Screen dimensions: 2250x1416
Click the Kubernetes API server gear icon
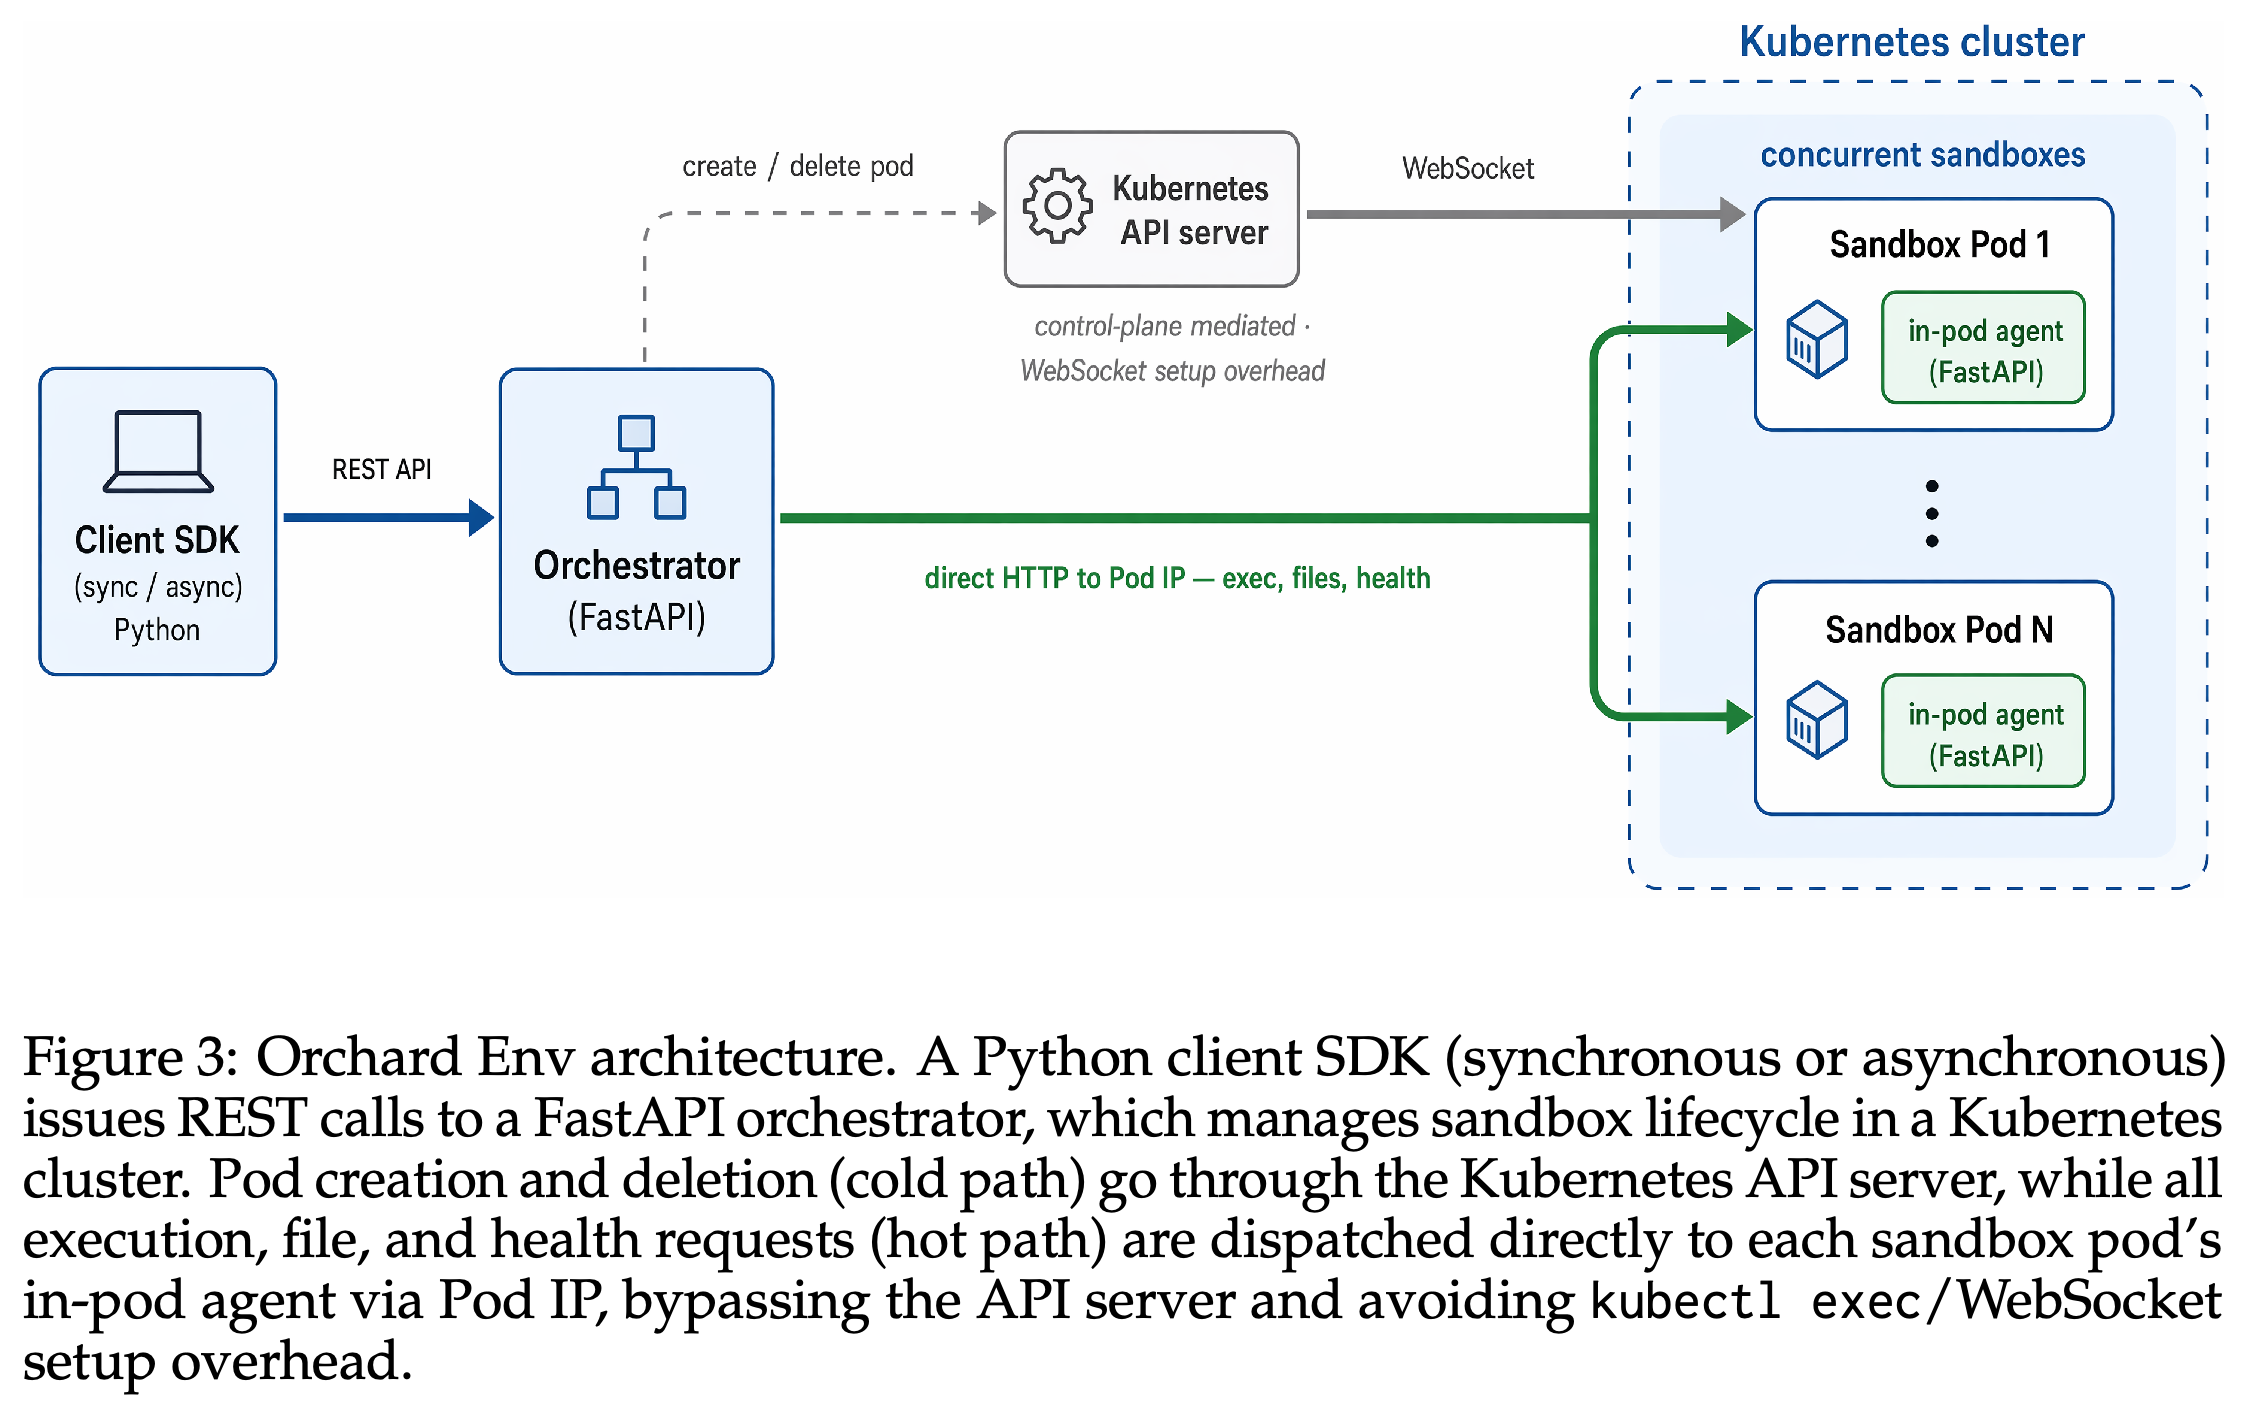tap(1057, 206)
